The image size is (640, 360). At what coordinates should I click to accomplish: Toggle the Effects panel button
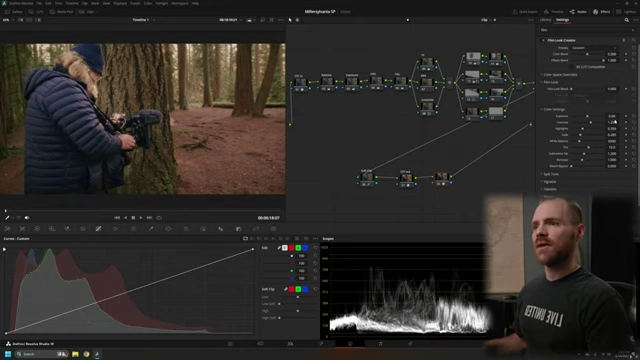click(602, 12)
